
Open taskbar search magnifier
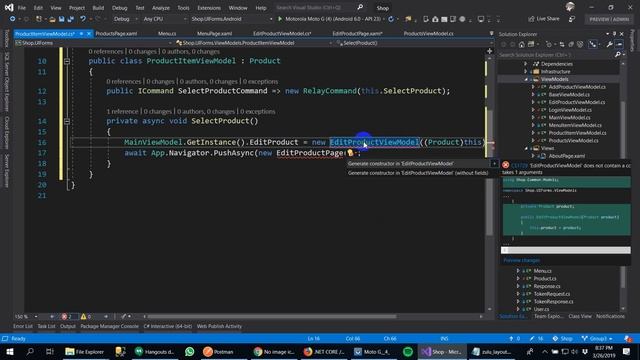click(x=30, y=351)
